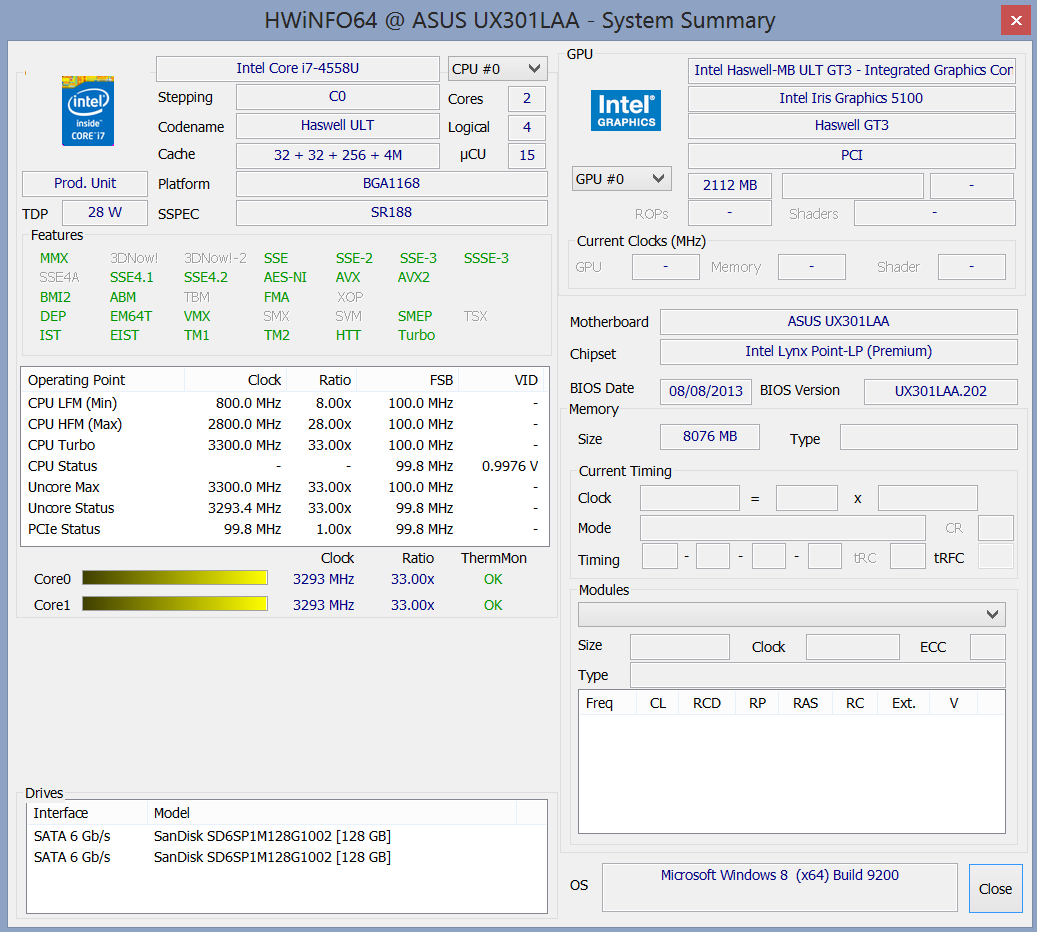Click the FSB column header
Viewport: 1037px width, 932px height.
pyautogui.click(x=407, y=380)
